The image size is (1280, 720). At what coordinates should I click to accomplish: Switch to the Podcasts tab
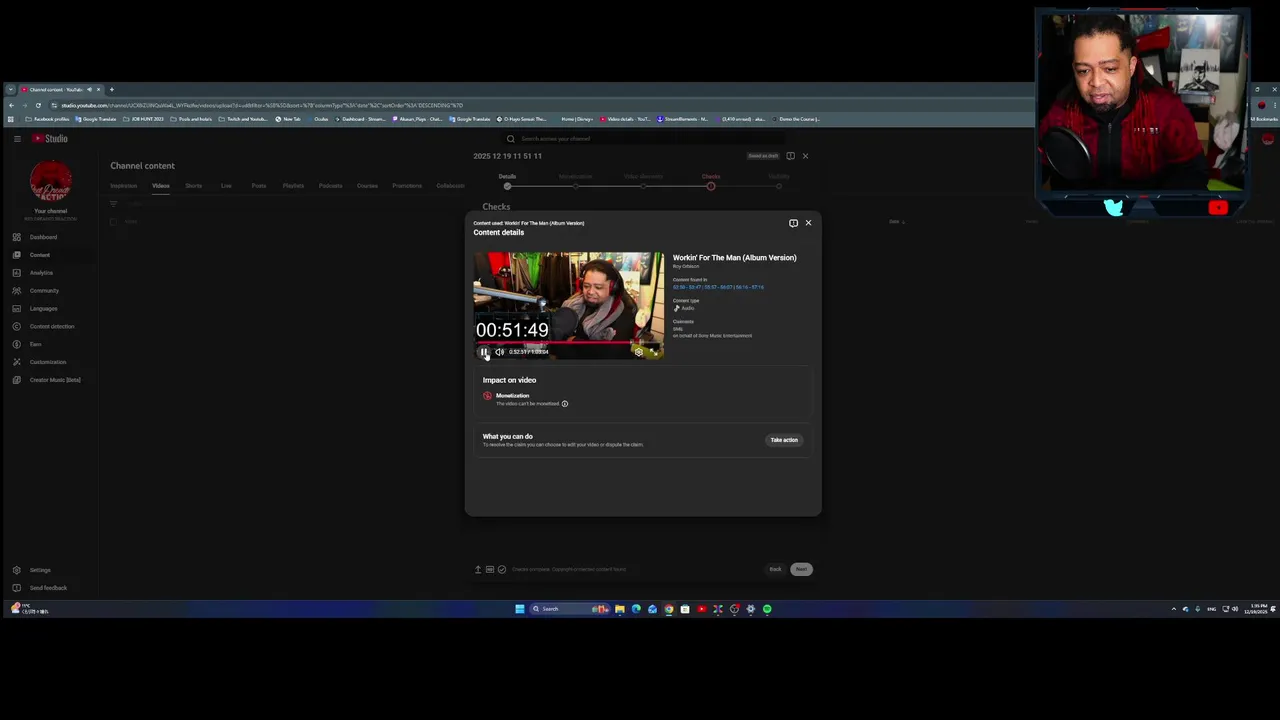point(331,186)
